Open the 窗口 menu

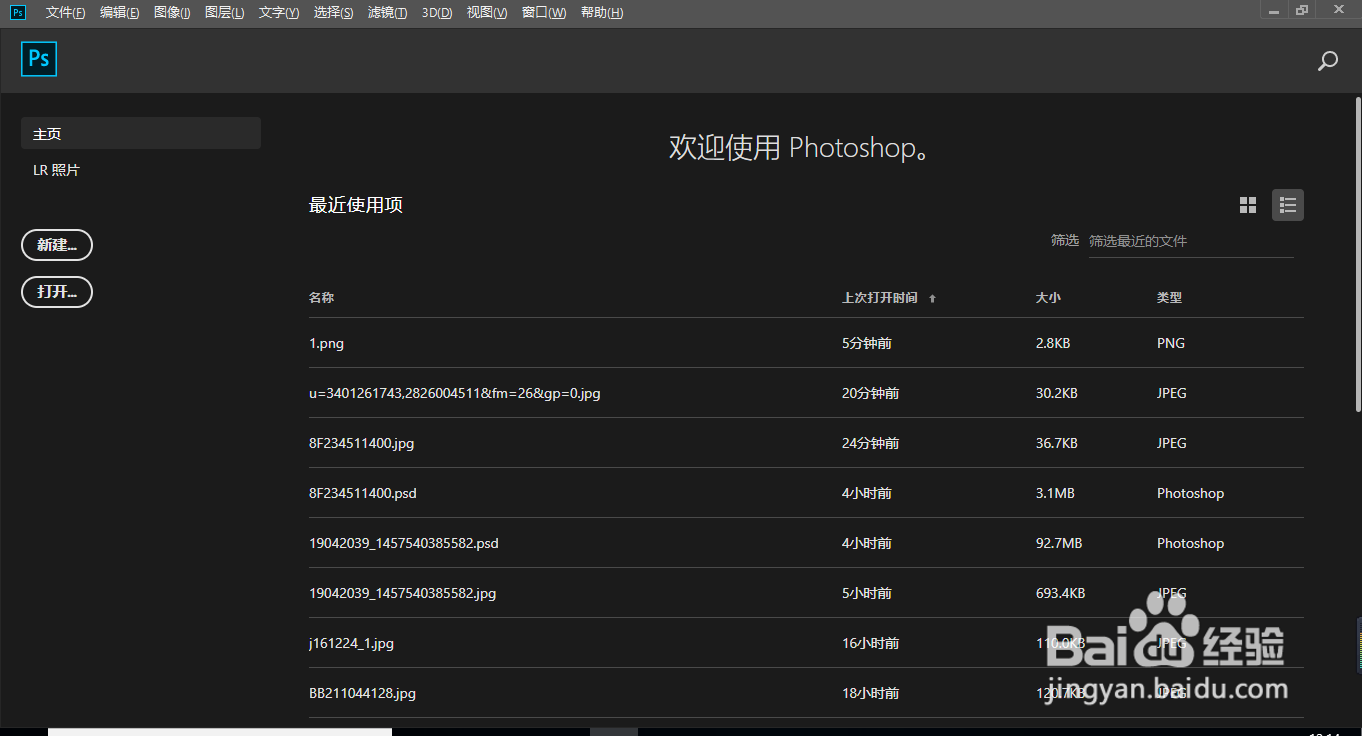tap(543, 12)
